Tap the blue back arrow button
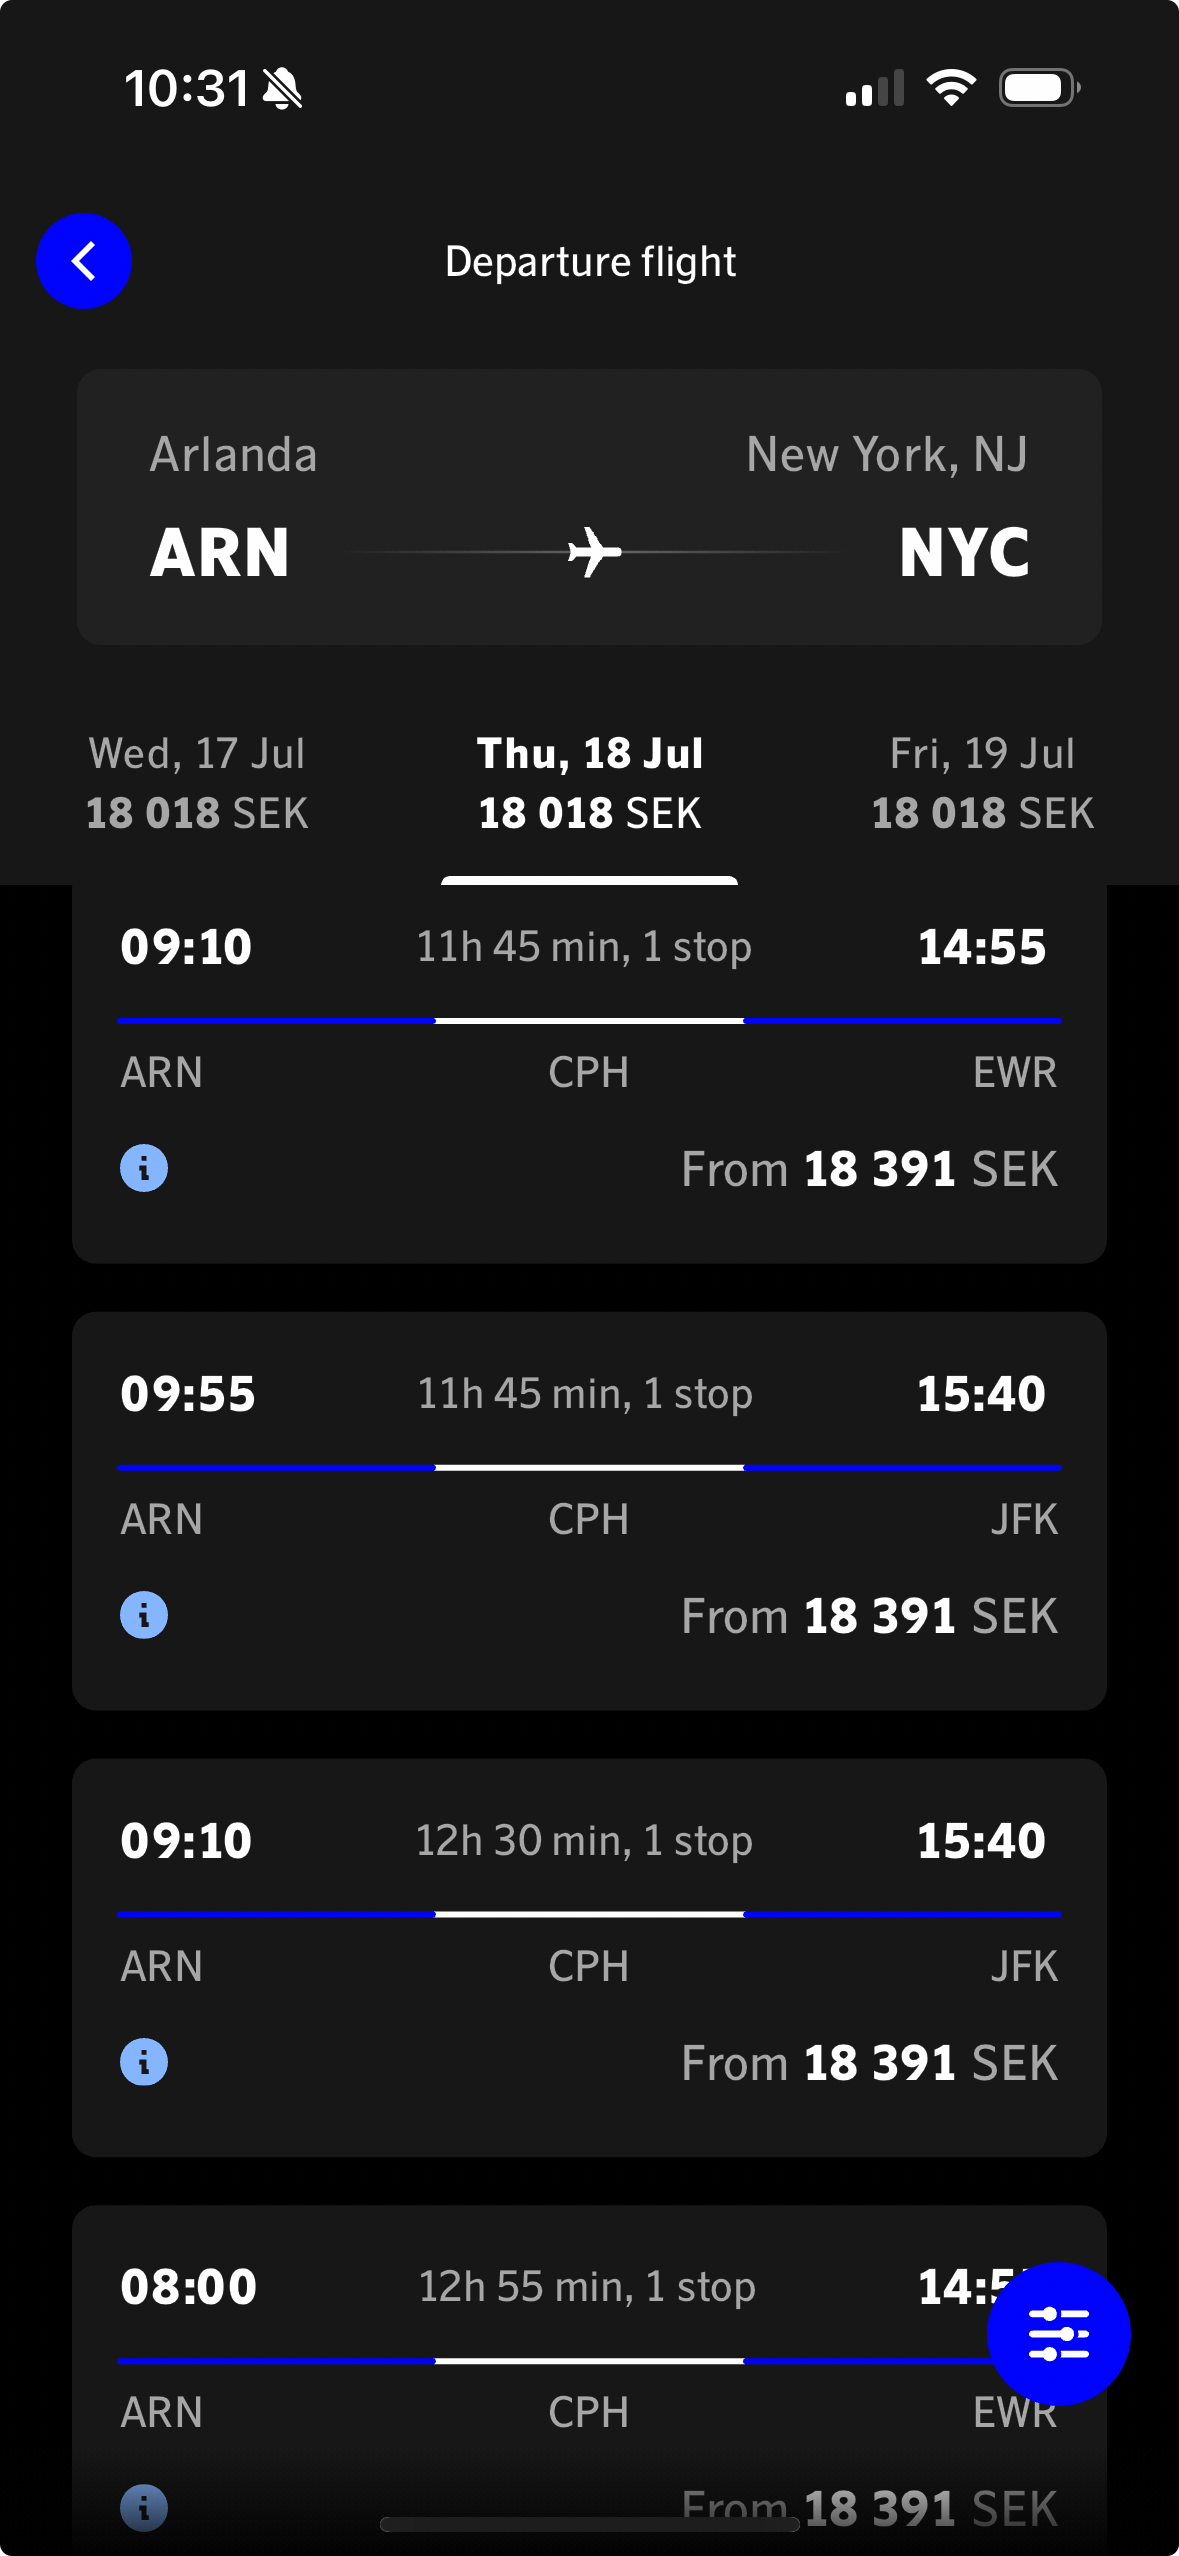The width and height of the screenshot is (1179, 2556). [84, 261]
